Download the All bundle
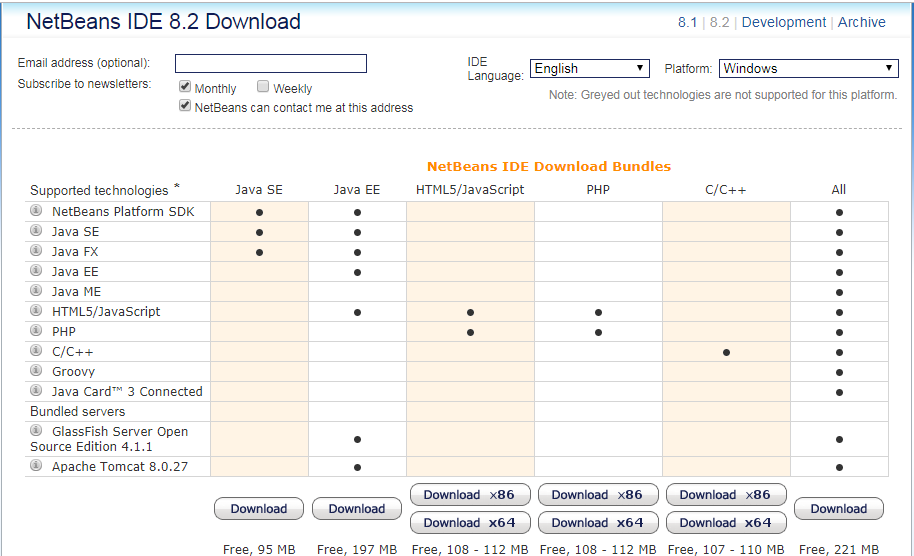 click(x=839, y=509)
